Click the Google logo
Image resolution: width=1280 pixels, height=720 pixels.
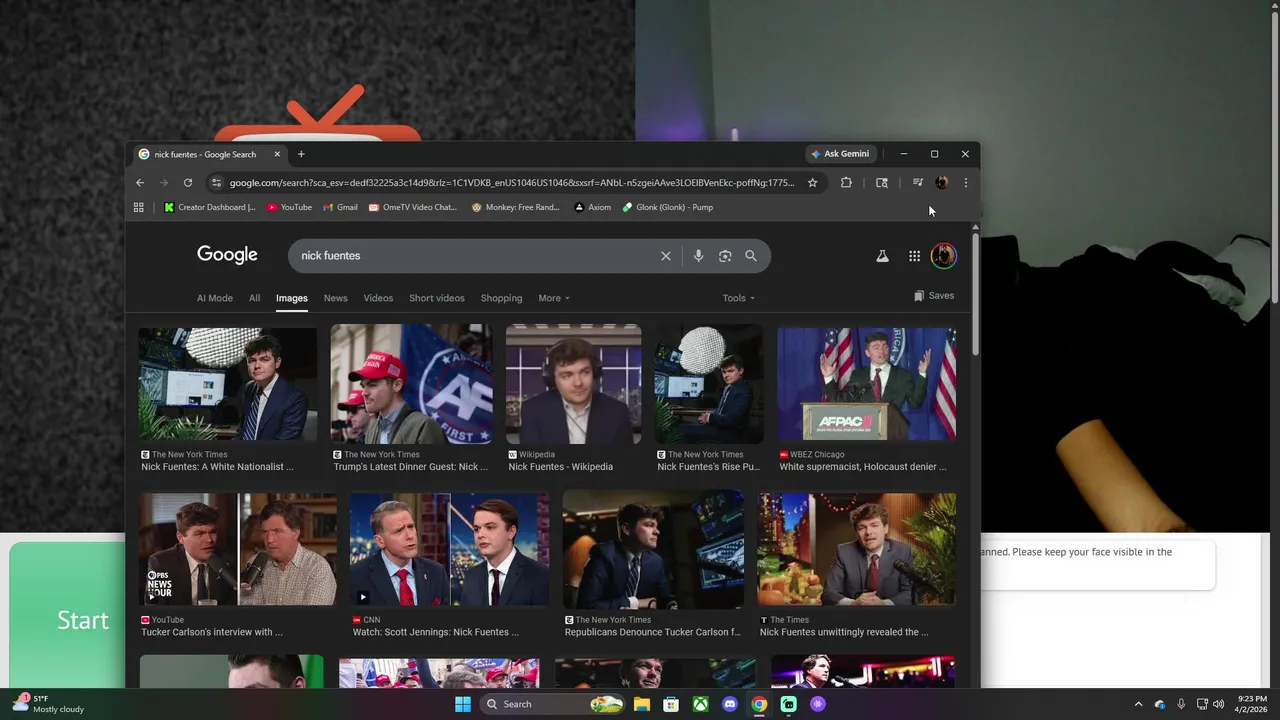227,255
